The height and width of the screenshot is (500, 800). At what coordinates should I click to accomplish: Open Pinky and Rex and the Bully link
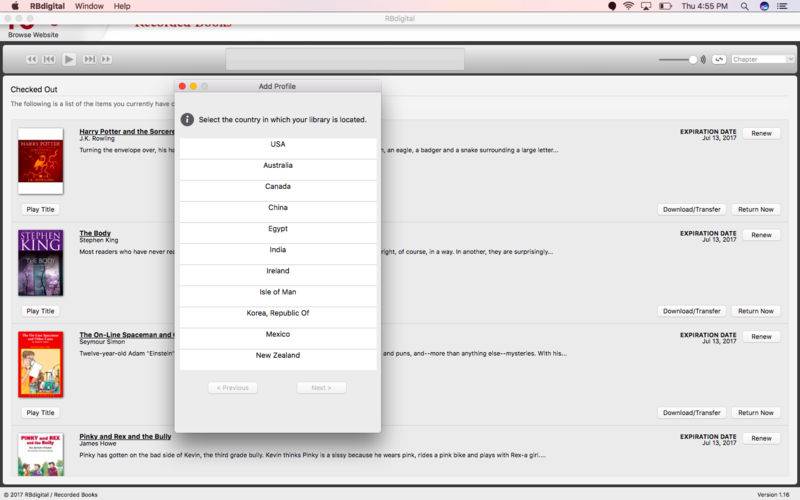125,436
